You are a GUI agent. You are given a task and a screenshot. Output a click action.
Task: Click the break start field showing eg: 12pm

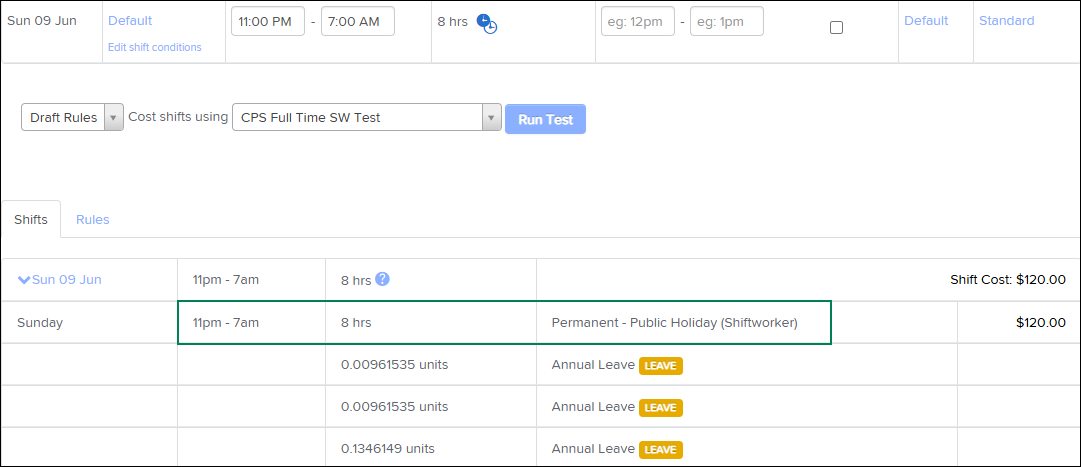tap(637, 21)
